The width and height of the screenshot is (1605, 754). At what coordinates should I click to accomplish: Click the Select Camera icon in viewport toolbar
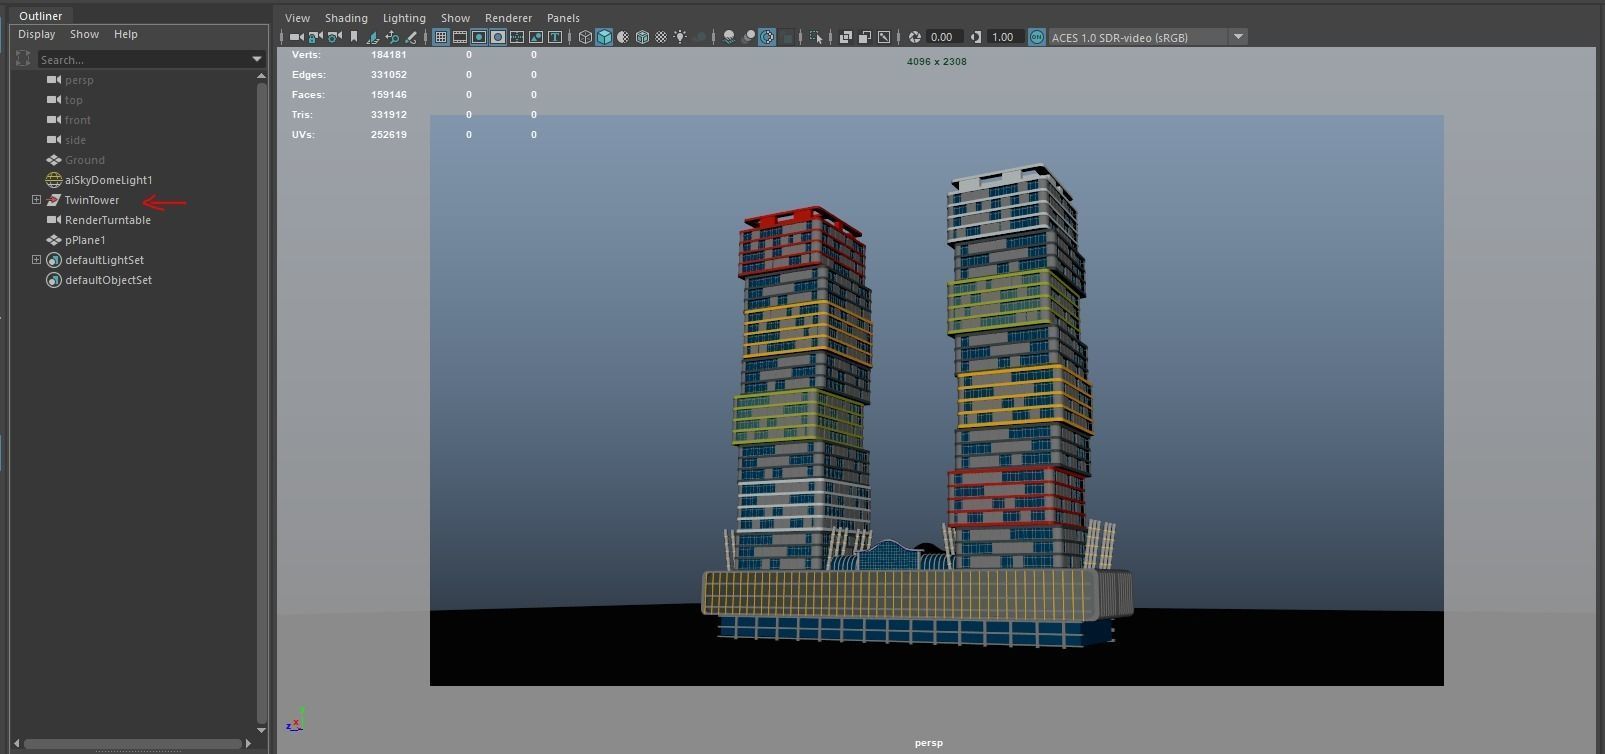(296, 37)
